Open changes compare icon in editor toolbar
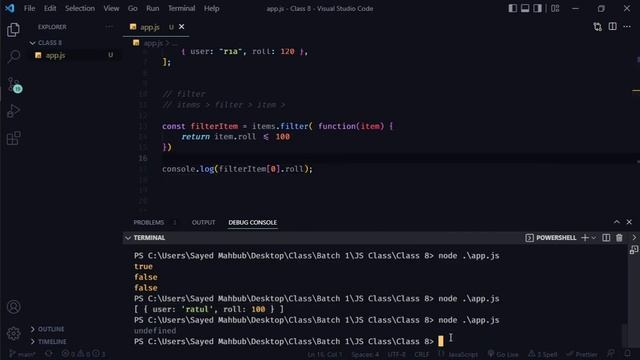640x360 pixels. pos(598,27)
